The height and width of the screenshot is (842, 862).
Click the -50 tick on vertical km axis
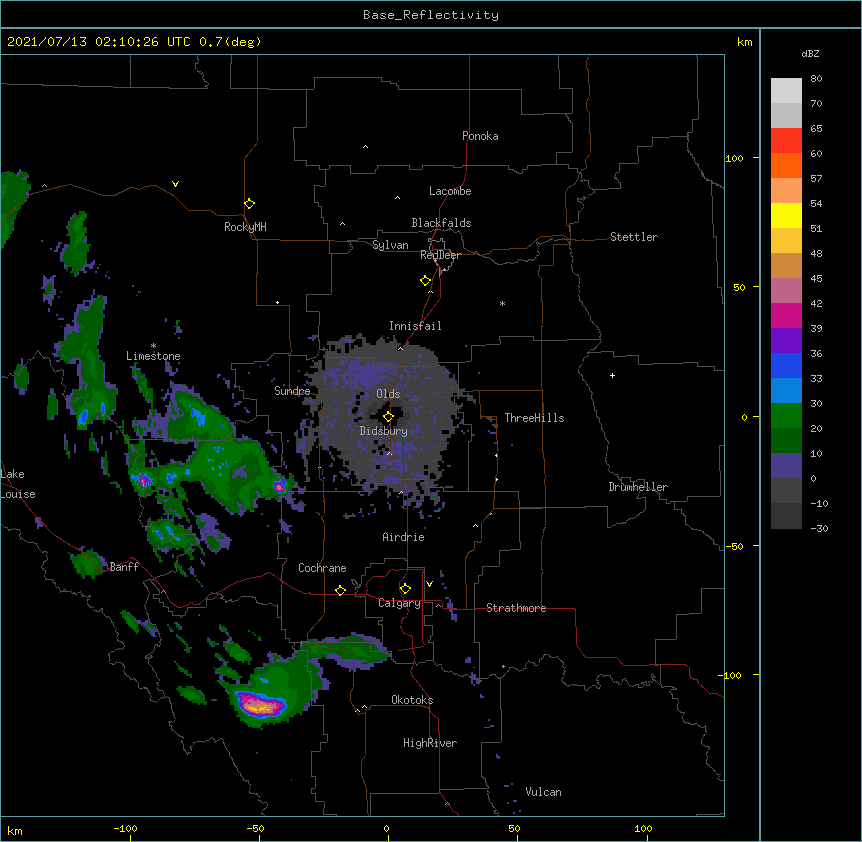(734, 546)
